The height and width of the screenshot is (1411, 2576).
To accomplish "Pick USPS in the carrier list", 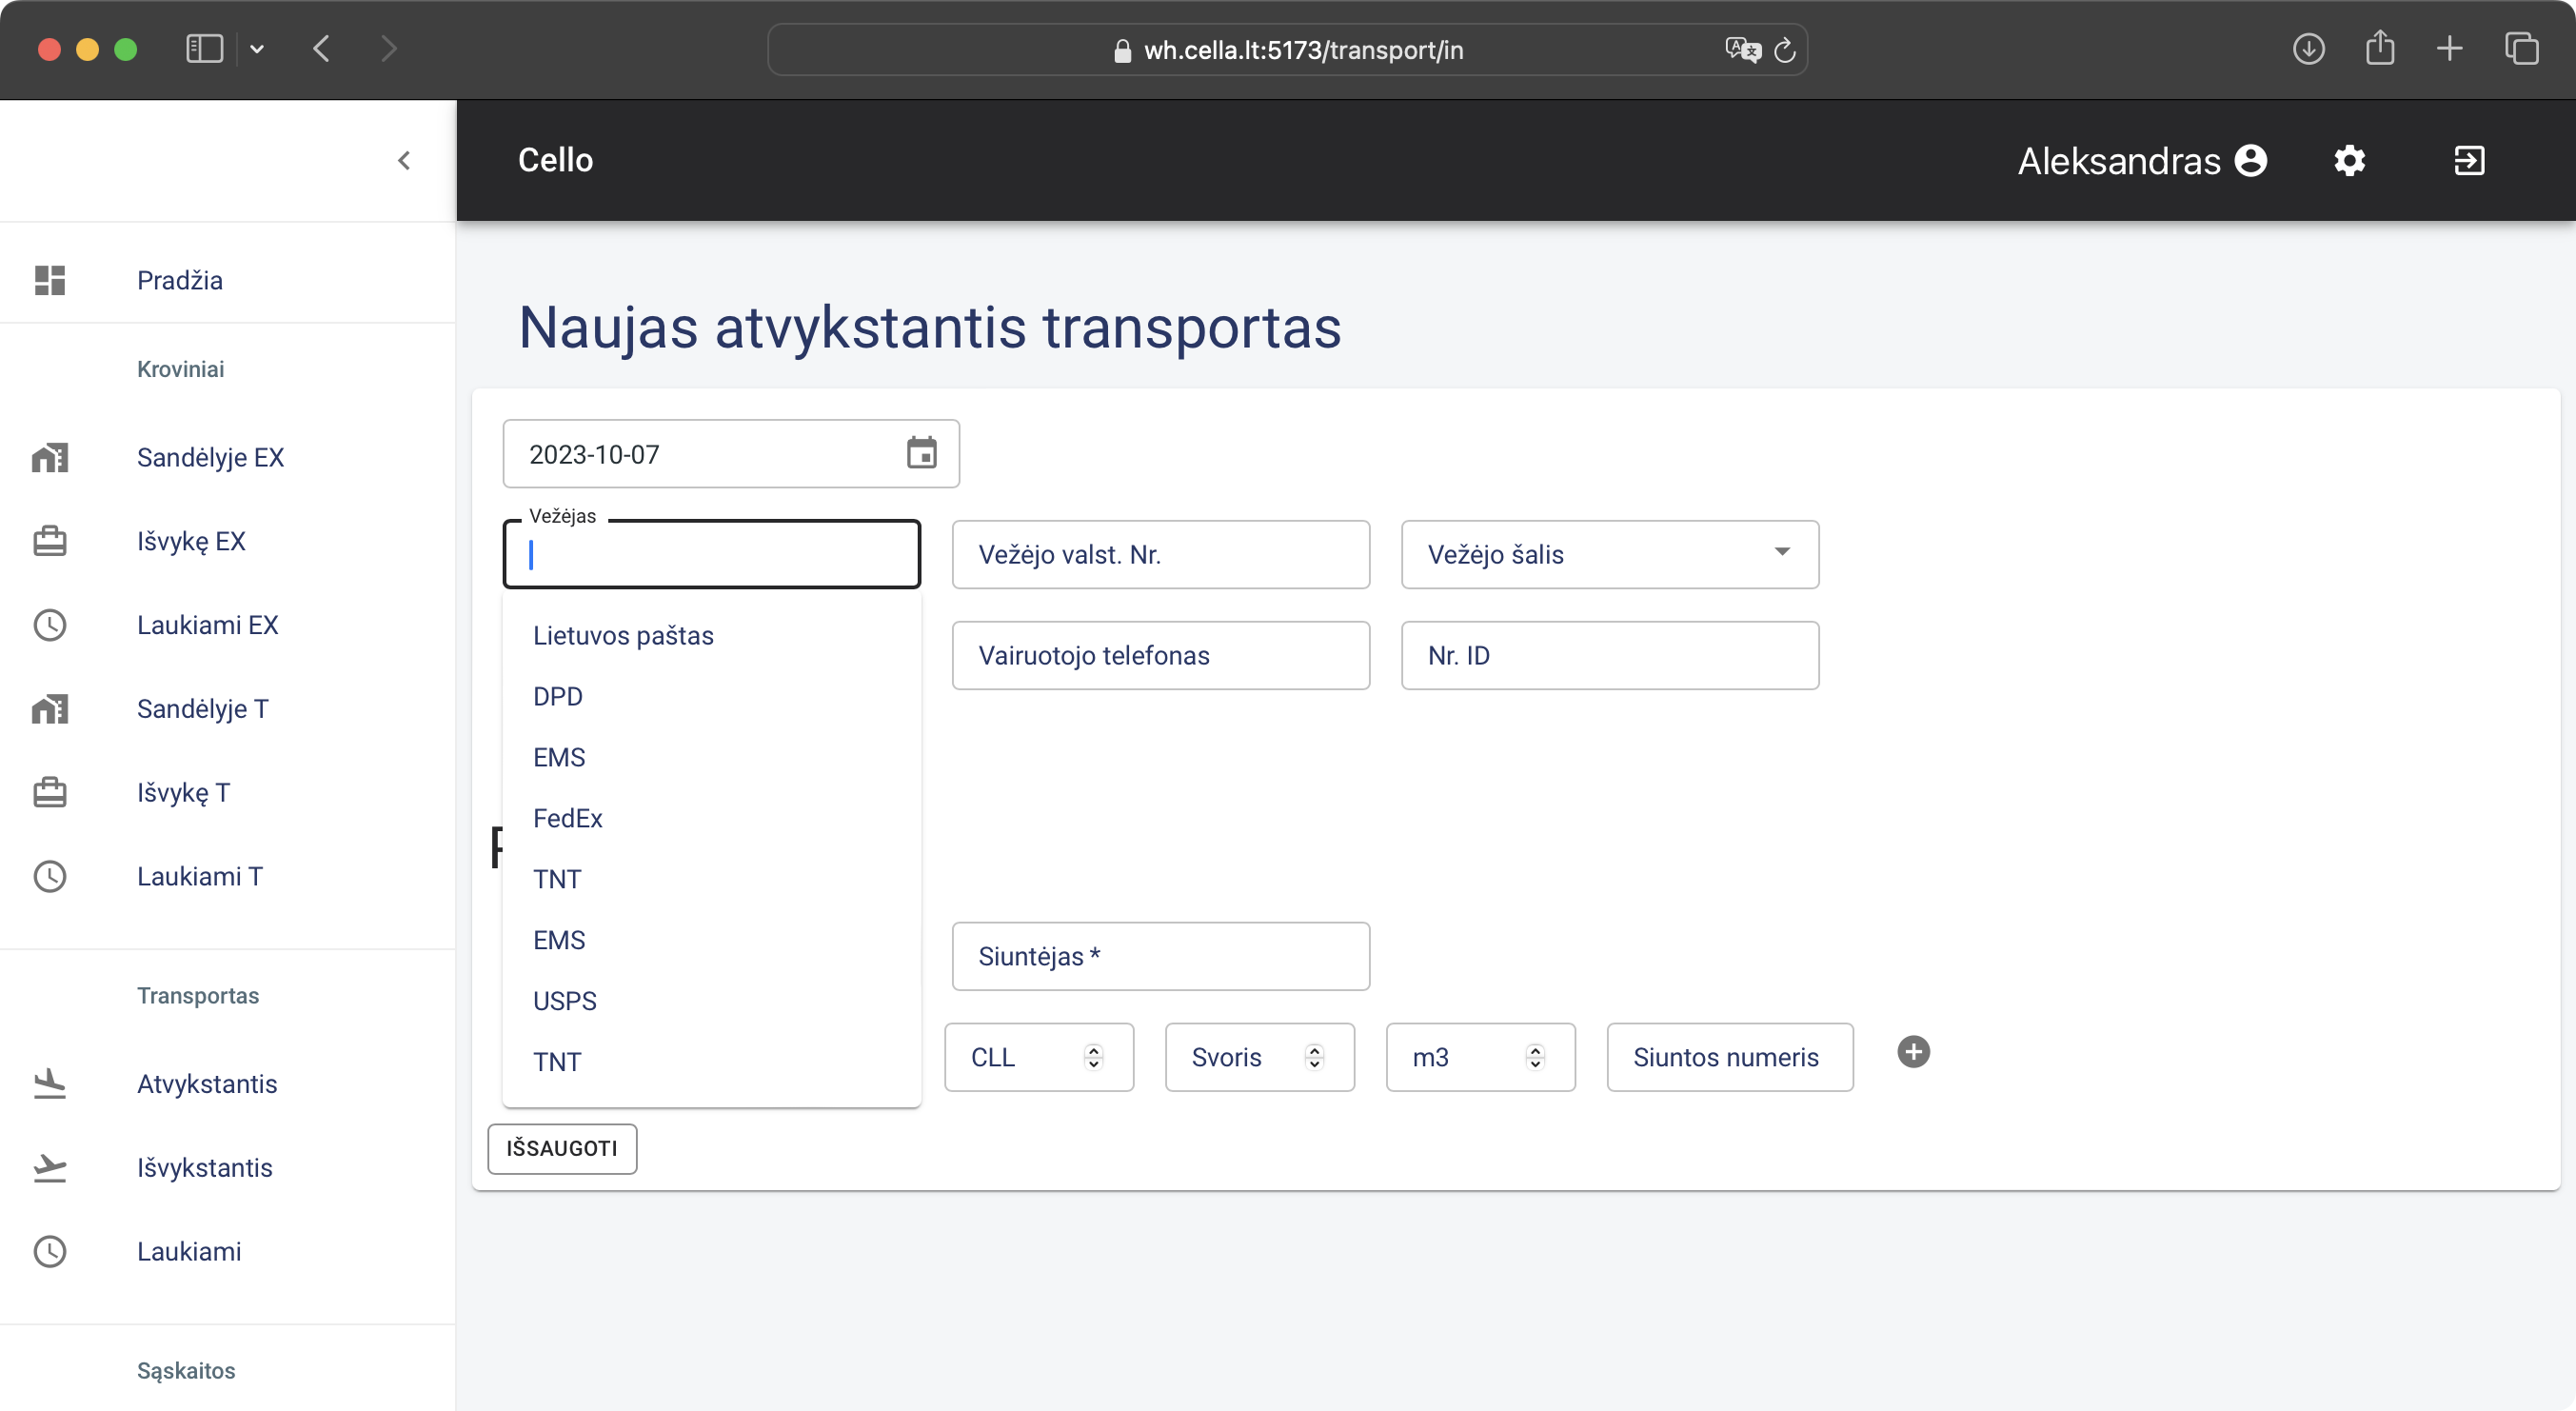I will click(564, 1001).
